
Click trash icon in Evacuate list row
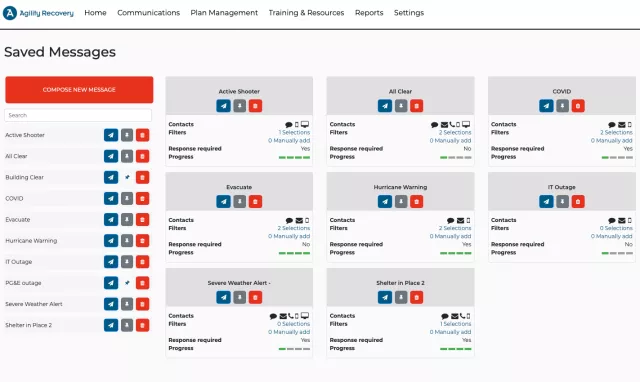(x=142, y=220)
